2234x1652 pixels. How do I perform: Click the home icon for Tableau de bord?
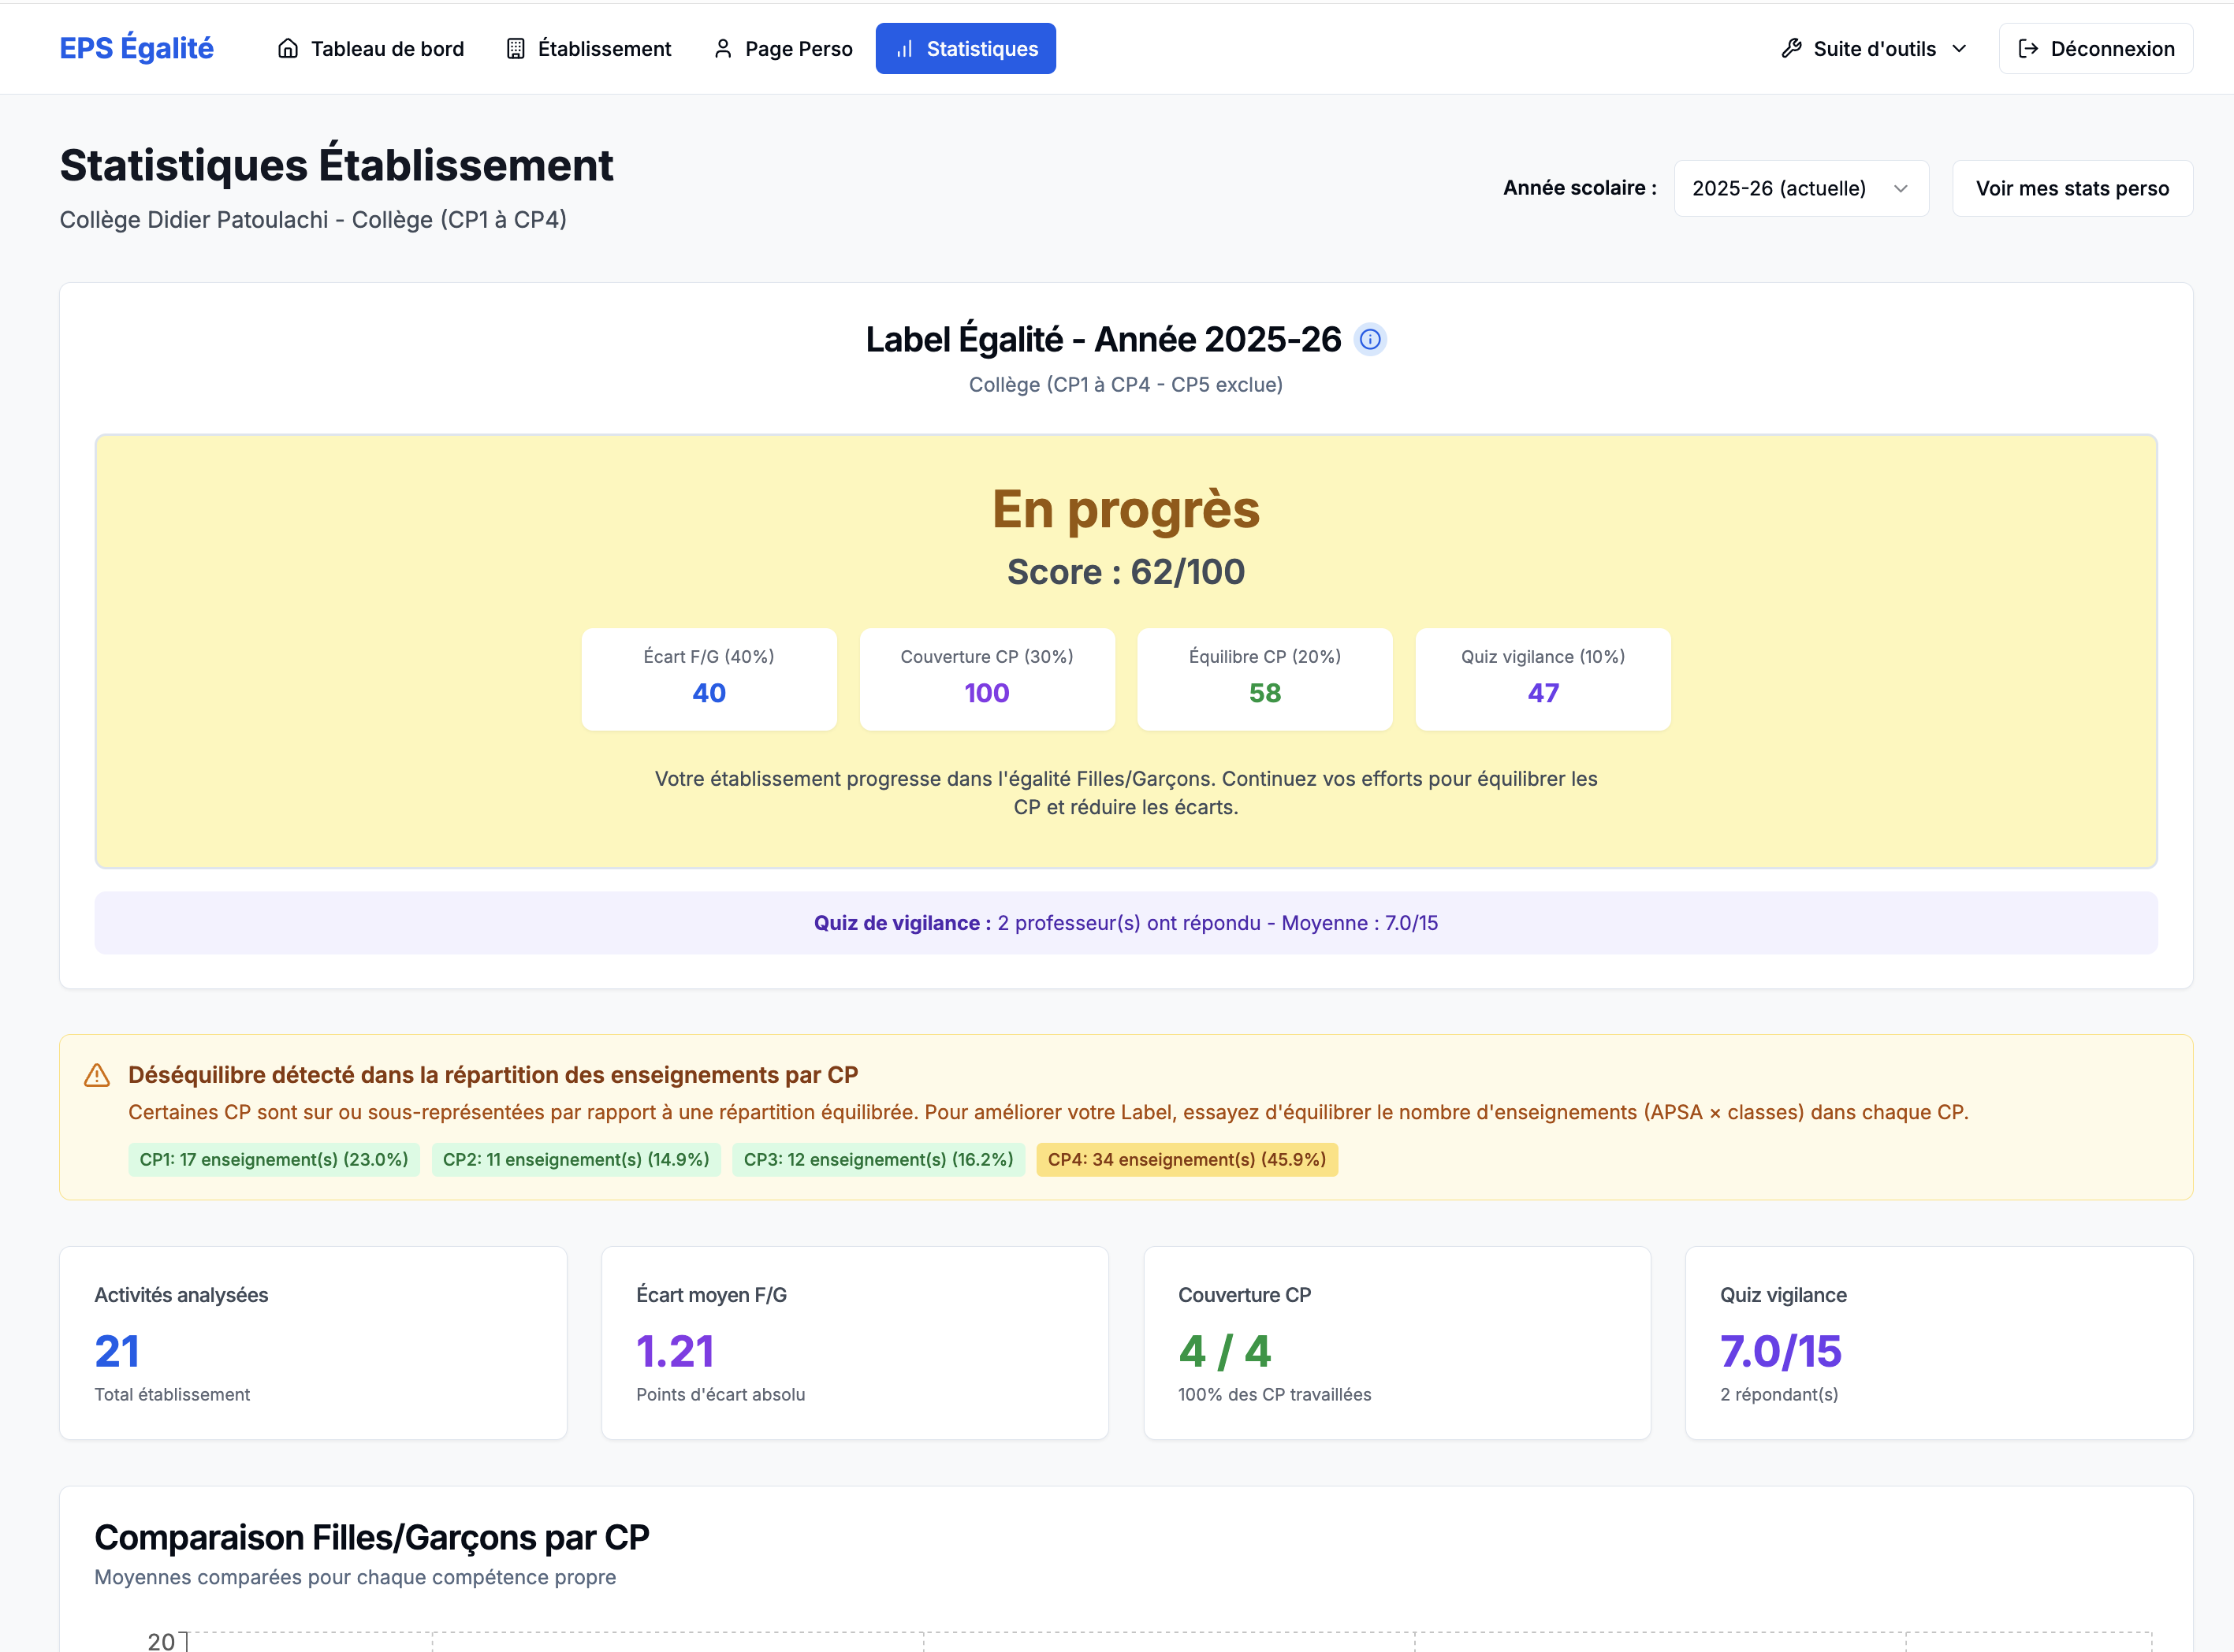pyautogui.click(x=288, y=49)
